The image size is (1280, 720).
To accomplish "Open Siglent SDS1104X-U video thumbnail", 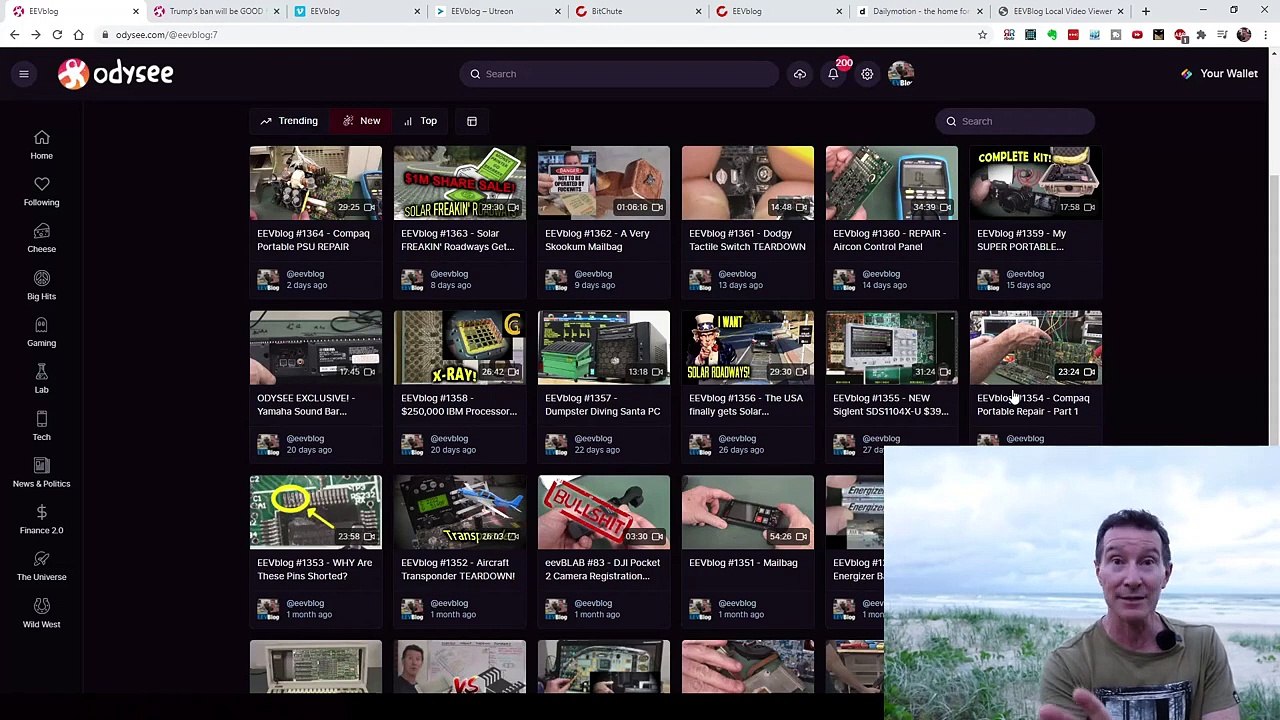I will point(892,348).
